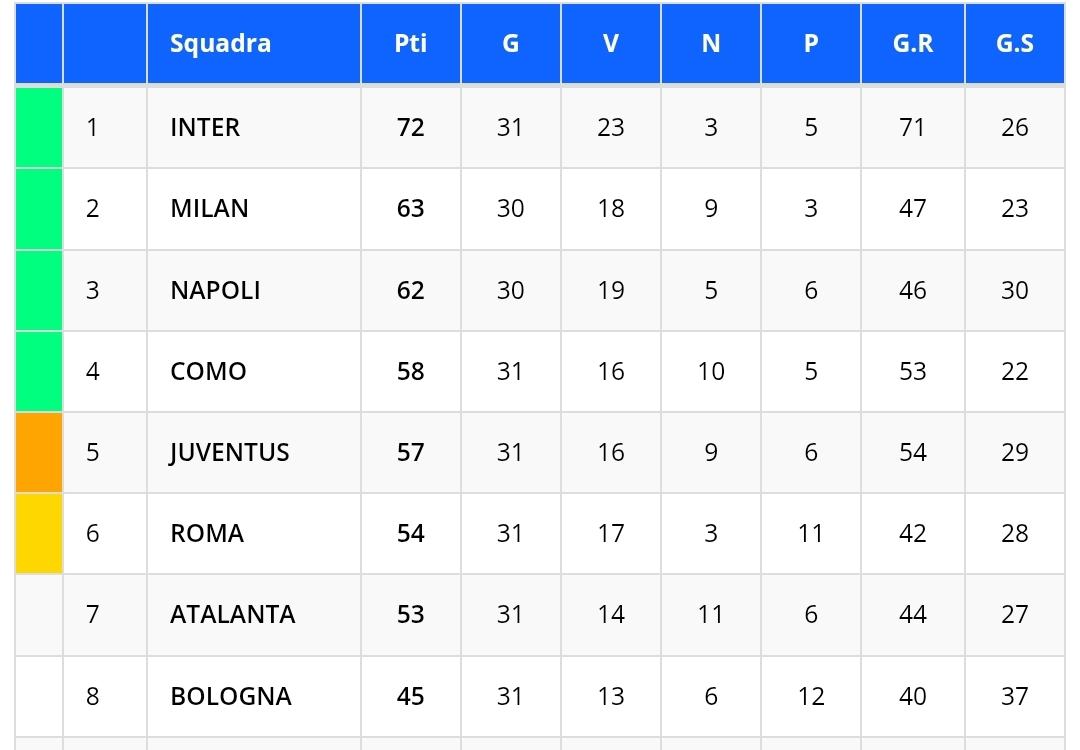Click the yellow marker beside Roma
Viewport: 1080px width, 750px height.
pyautogui.click(x=39, y=534)
